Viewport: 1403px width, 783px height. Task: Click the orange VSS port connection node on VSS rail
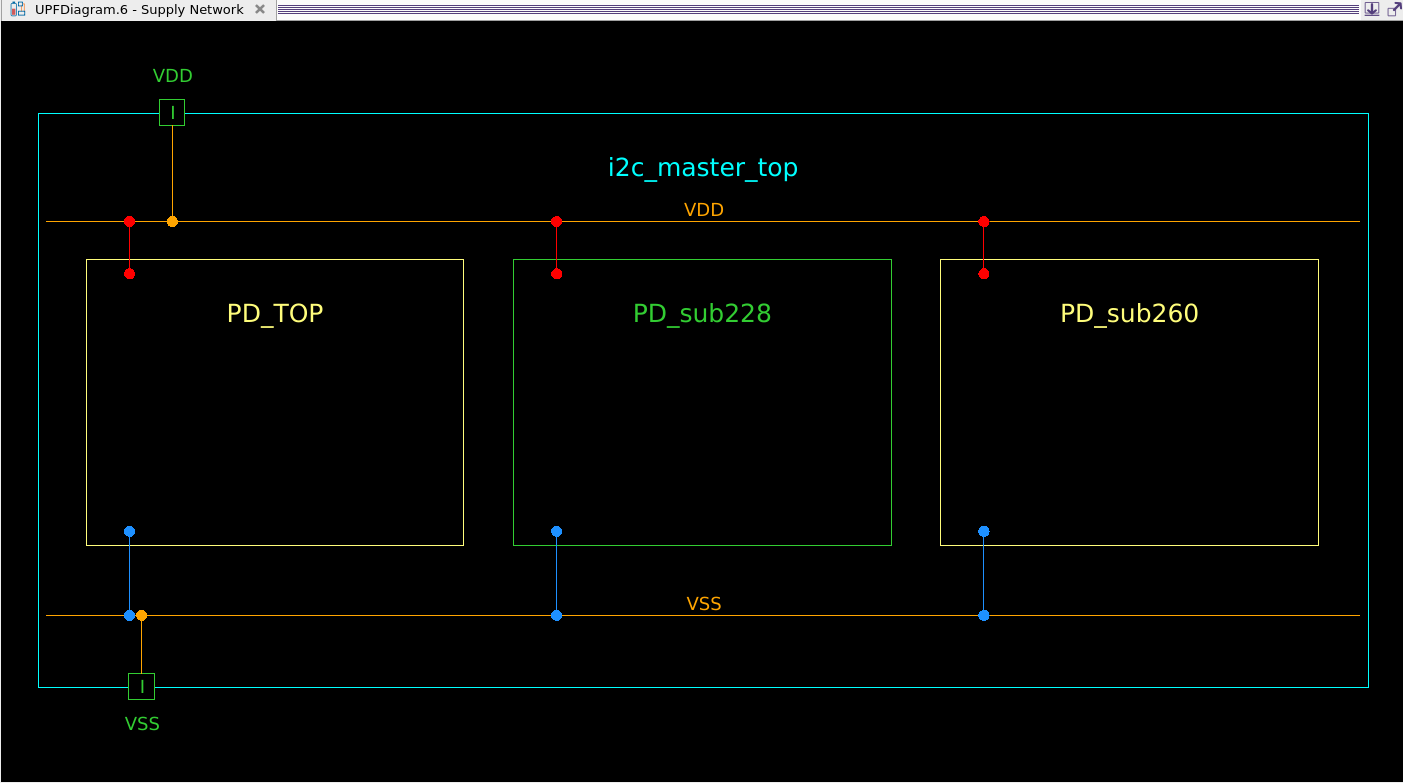(142, 615)
